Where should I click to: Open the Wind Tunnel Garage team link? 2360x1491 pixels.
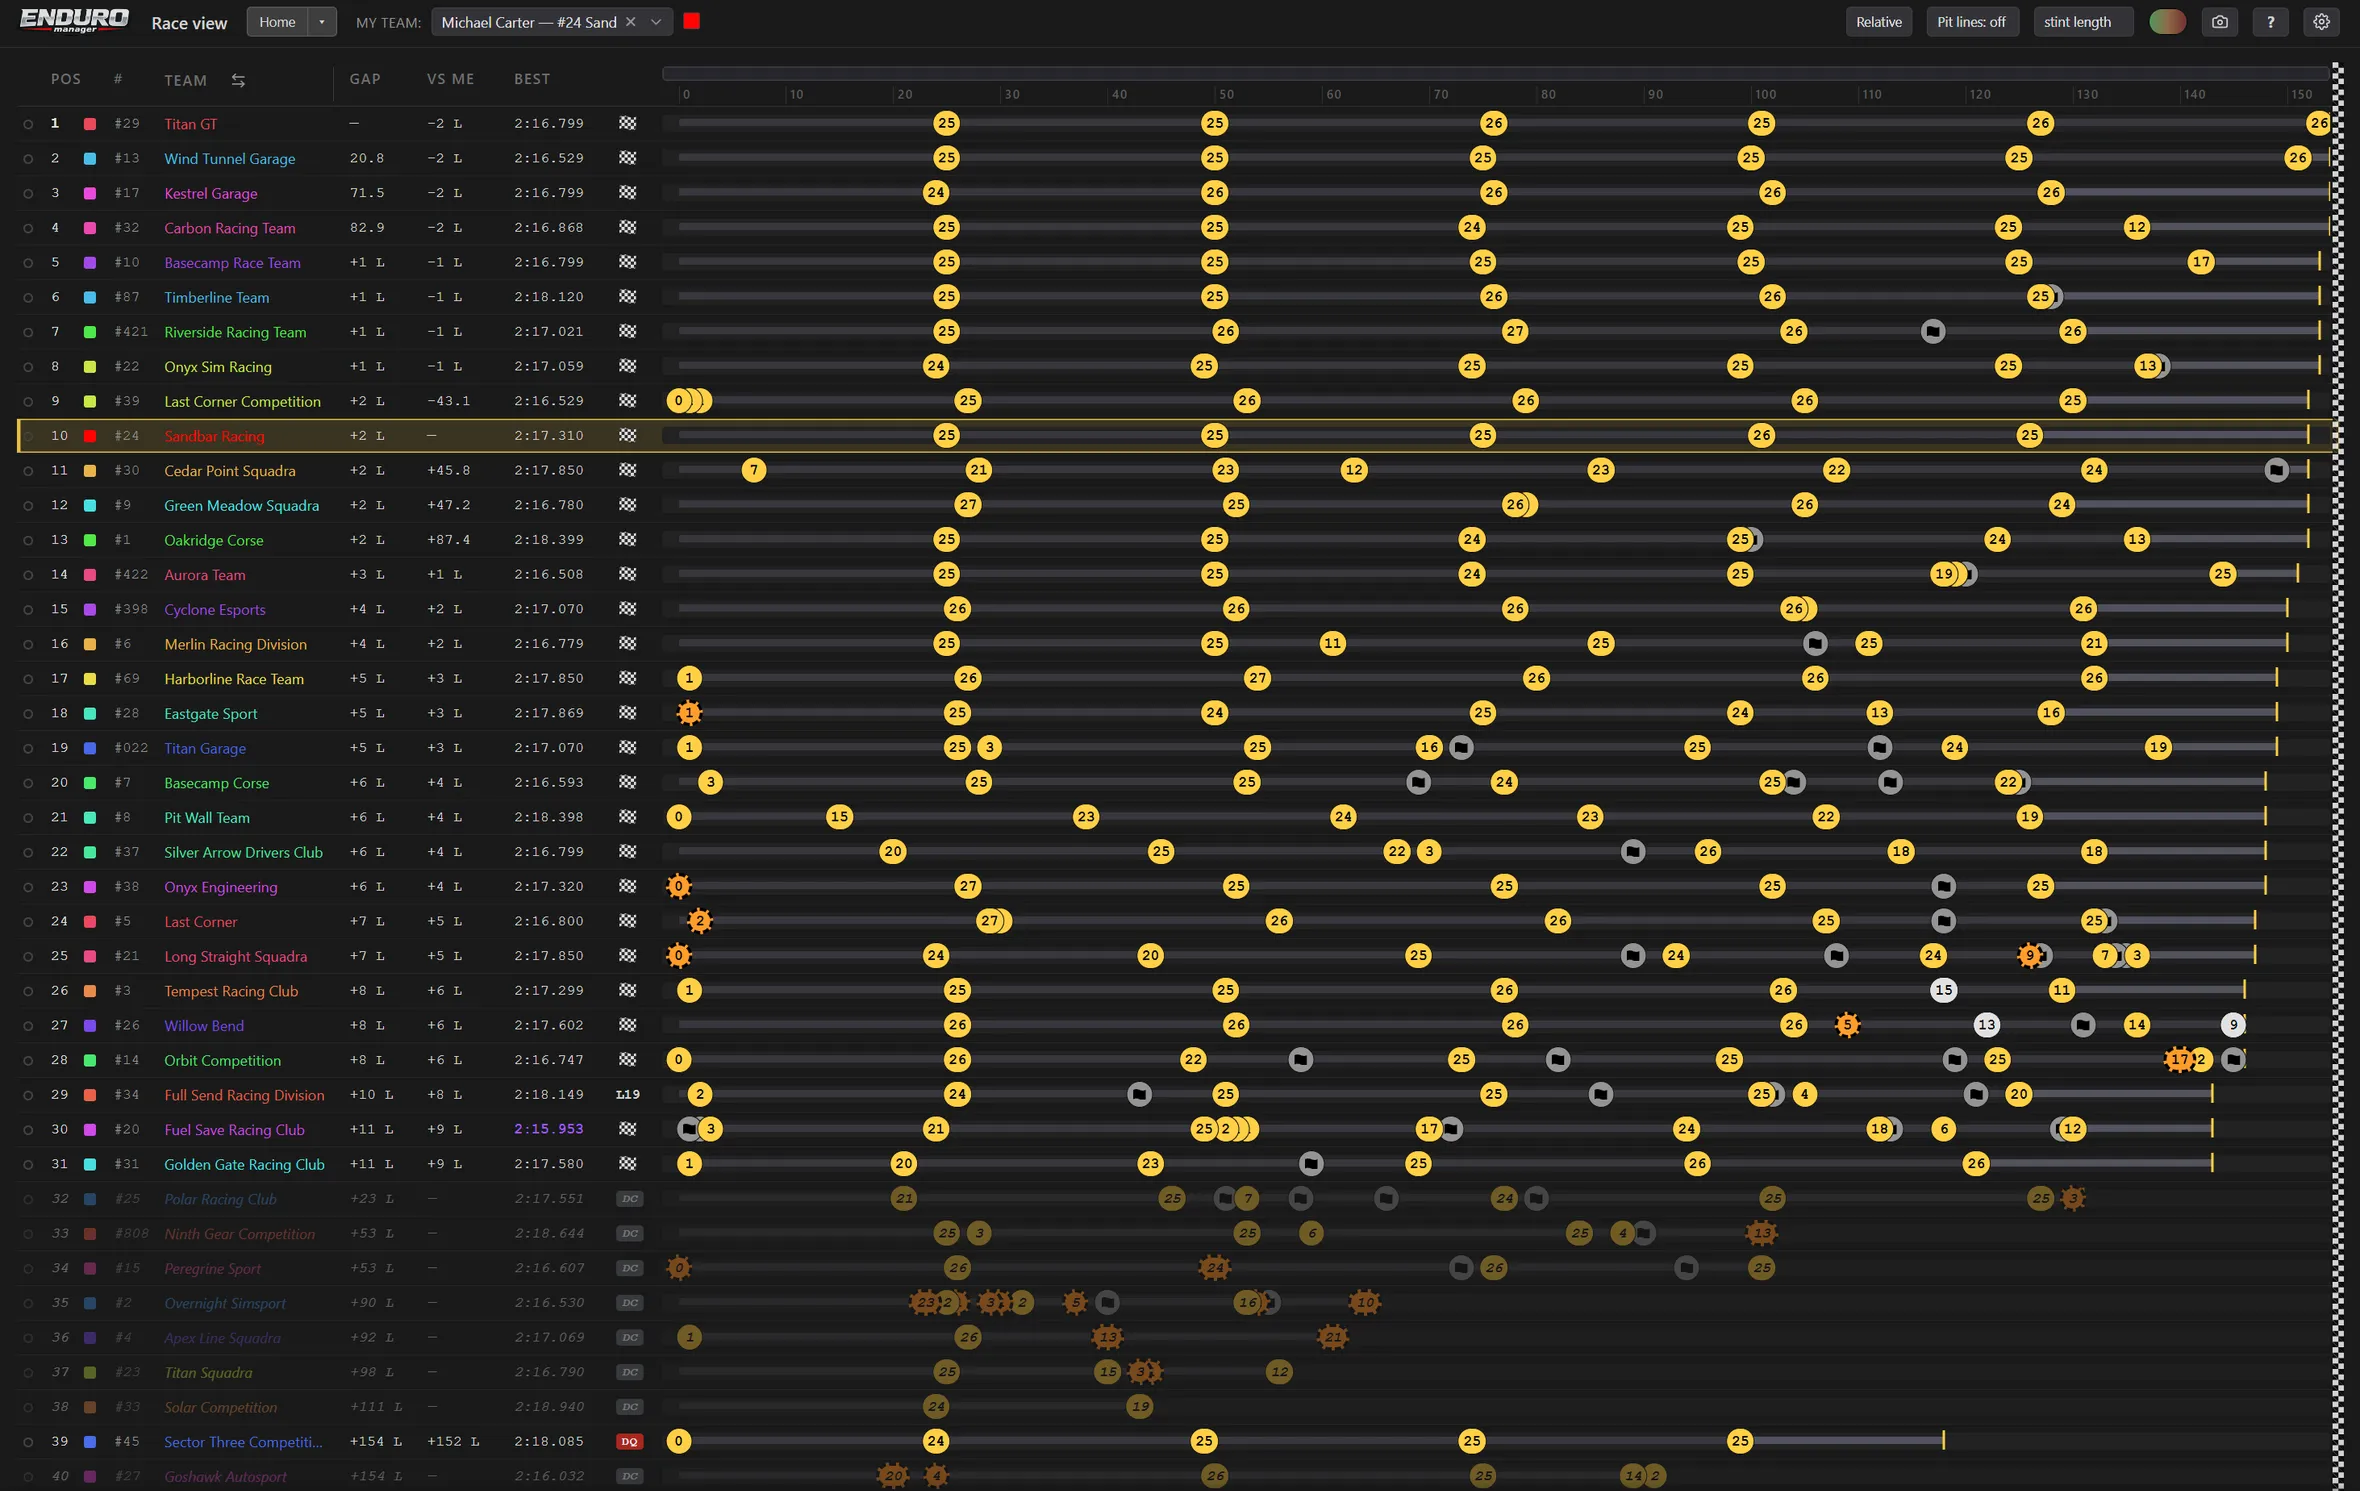pos(230,159)
